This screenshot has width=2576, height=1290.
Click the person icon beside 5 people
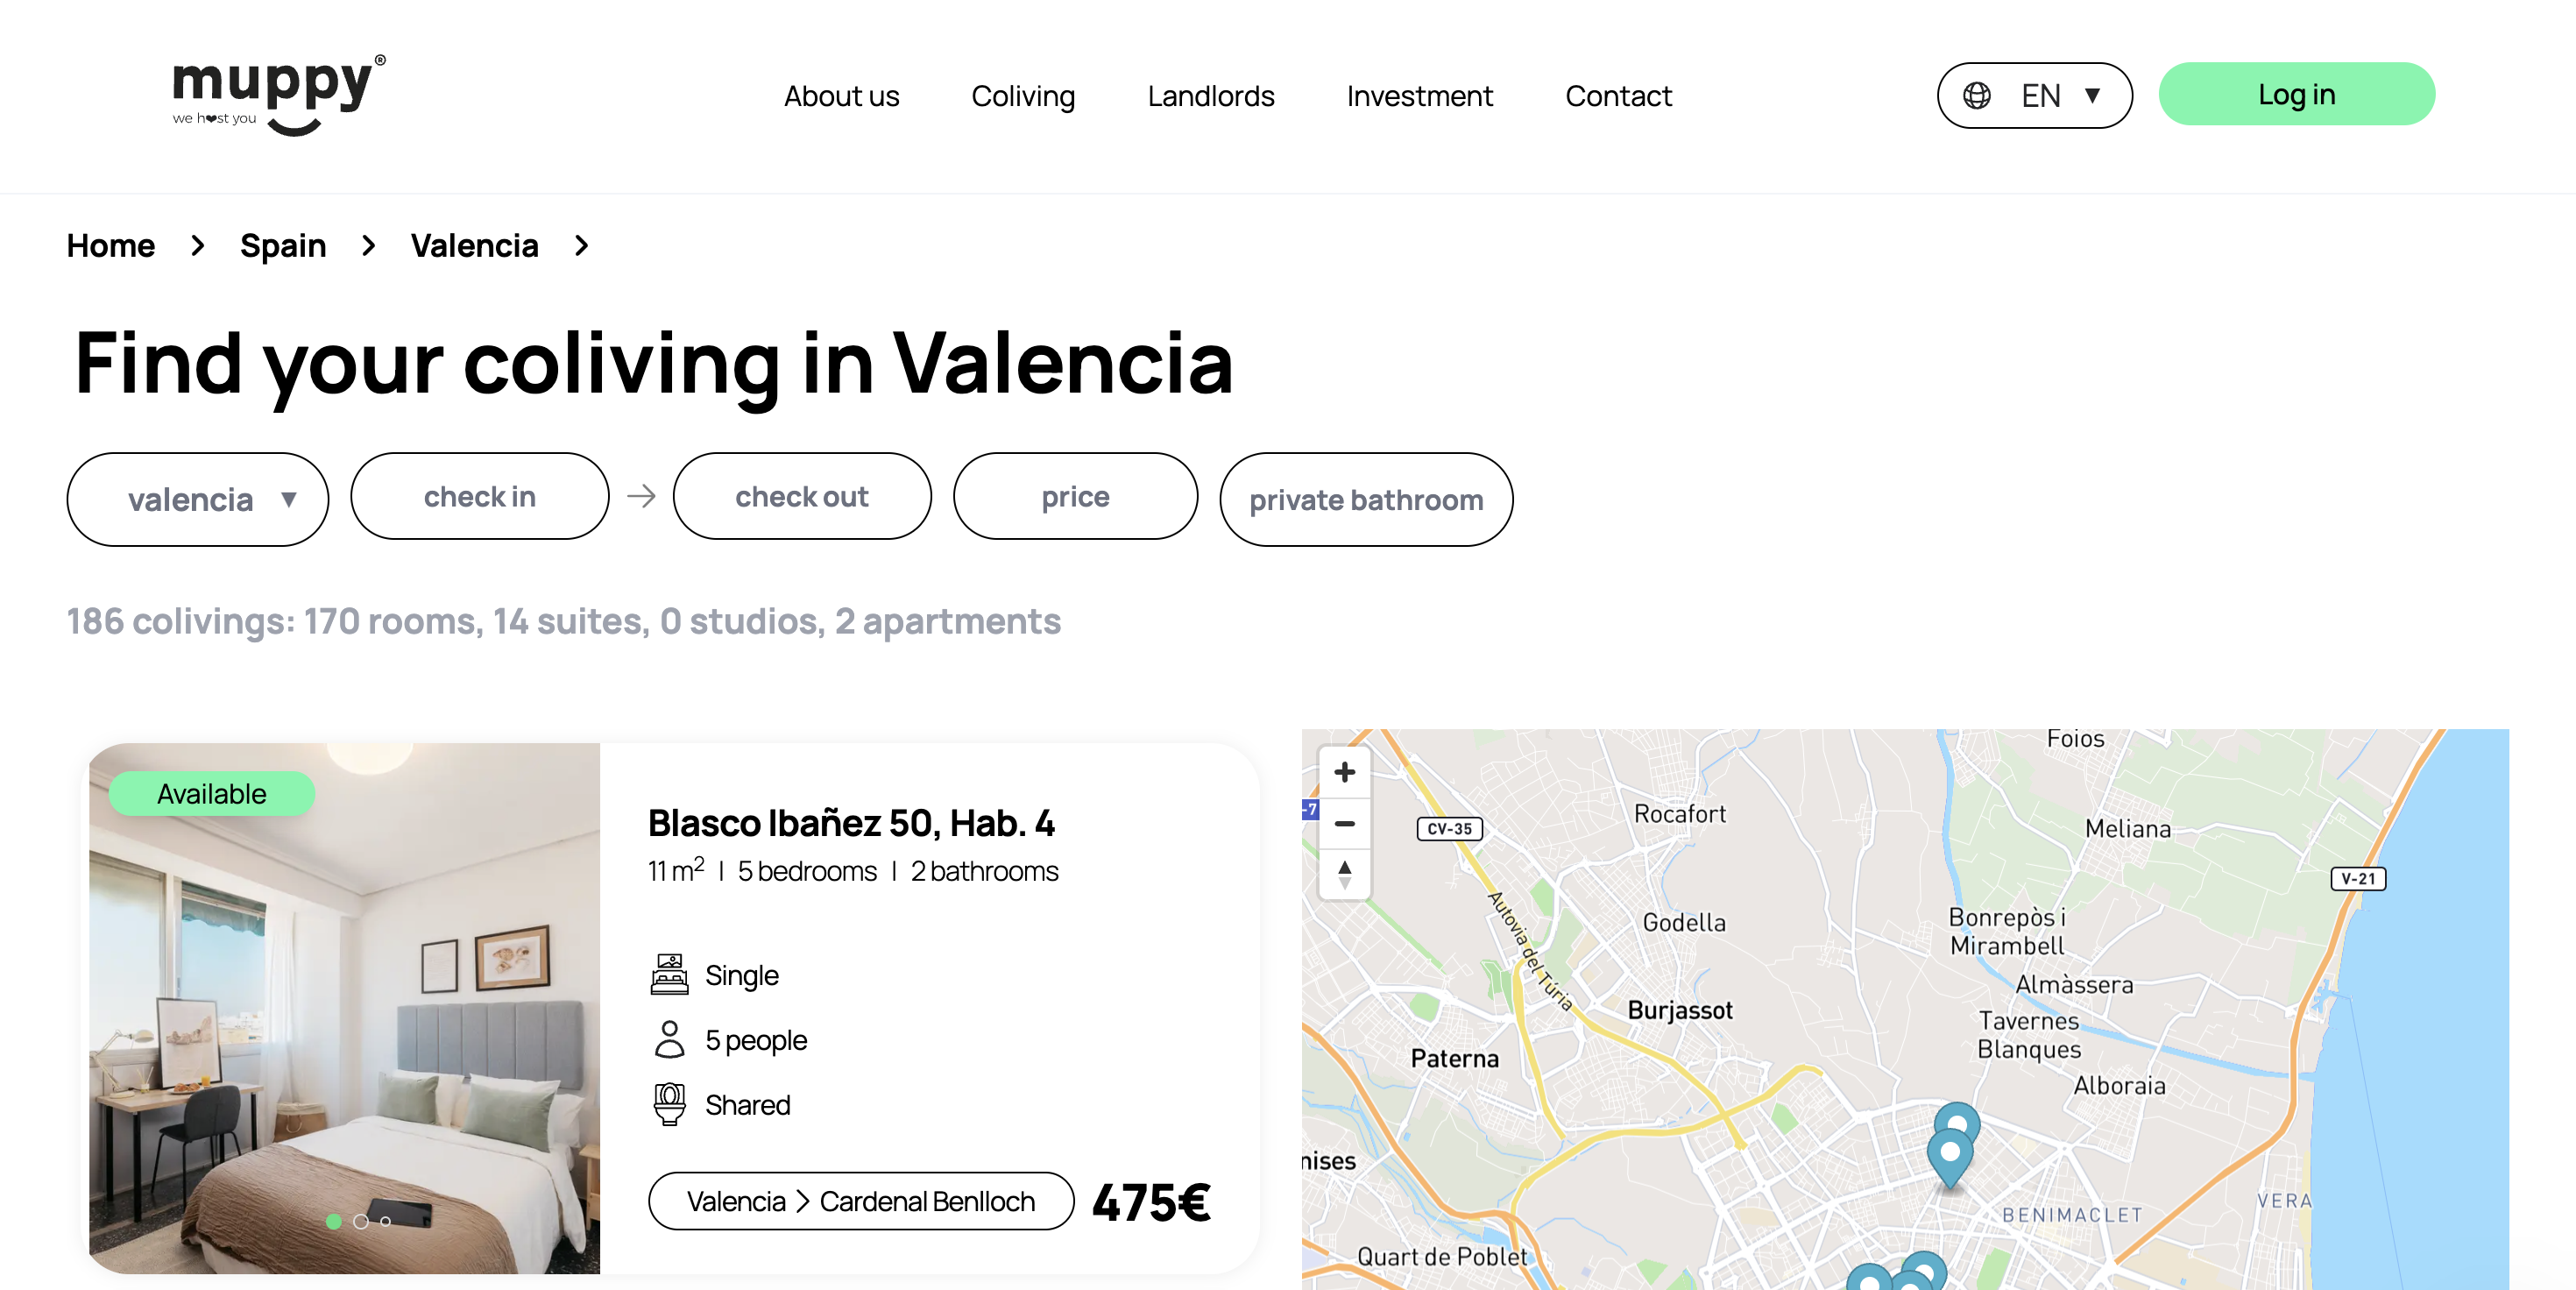click(x=669, y=1040)
